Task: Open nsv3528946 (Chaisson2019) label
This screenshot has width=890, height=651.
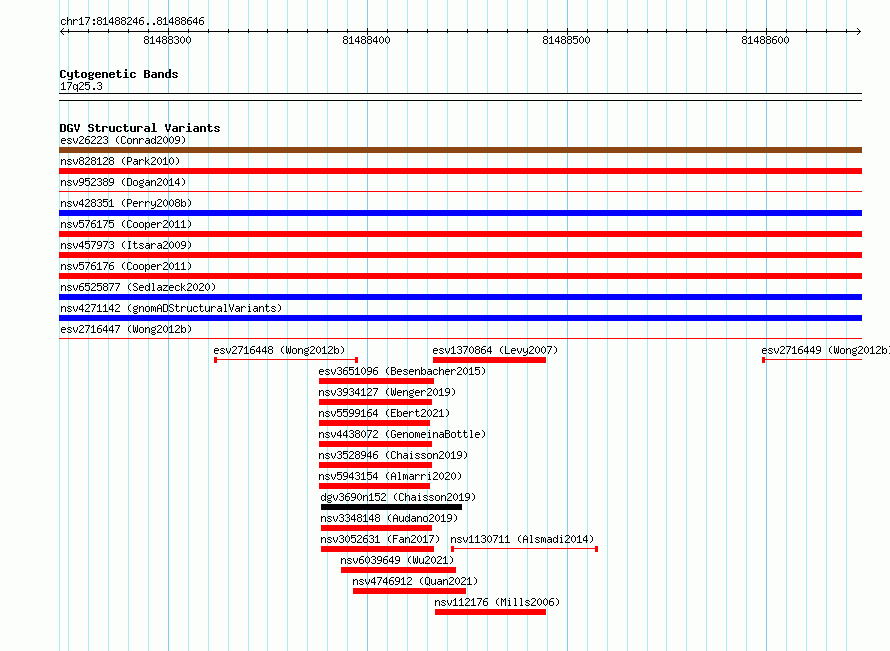Action: click(393, 455)
